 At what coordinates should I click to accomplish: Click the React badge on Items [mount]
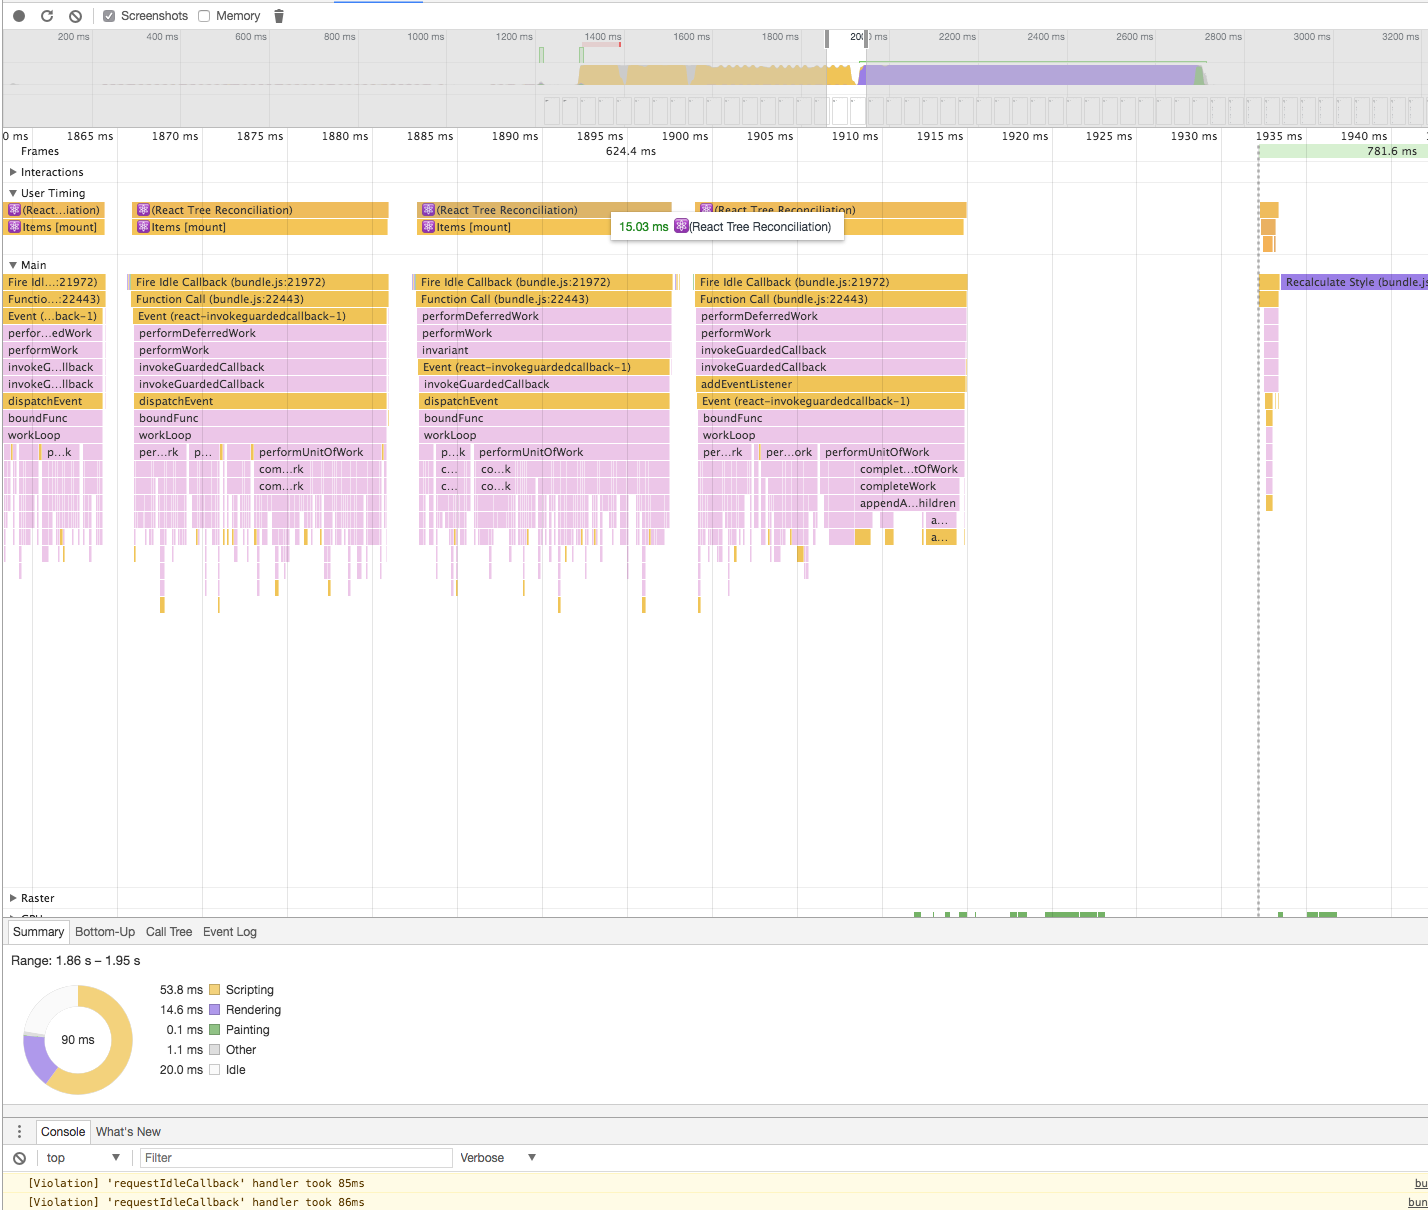(x=143, y=227)
